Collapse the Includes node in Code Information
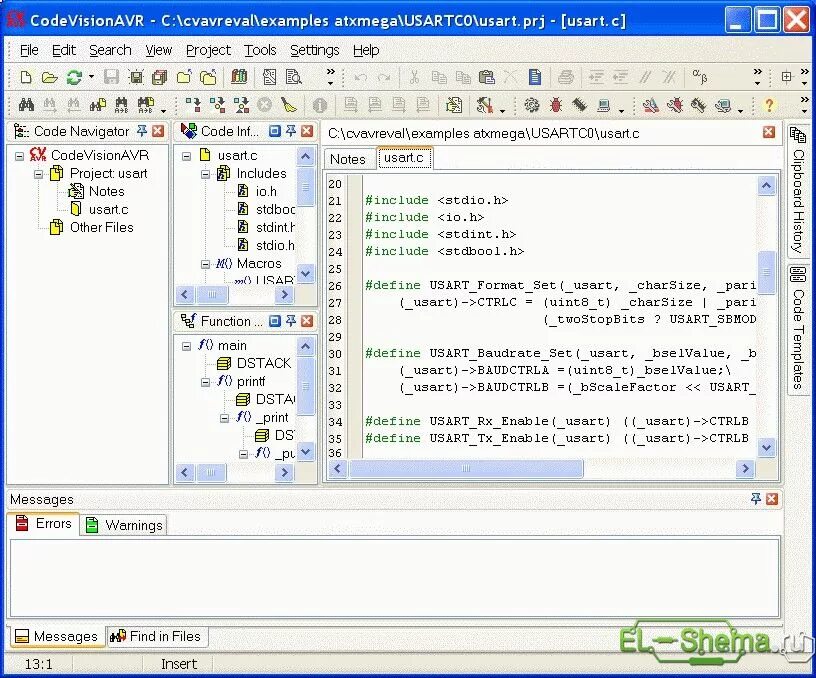Viewport: 816px width, 678px height. tap(205, 174)
